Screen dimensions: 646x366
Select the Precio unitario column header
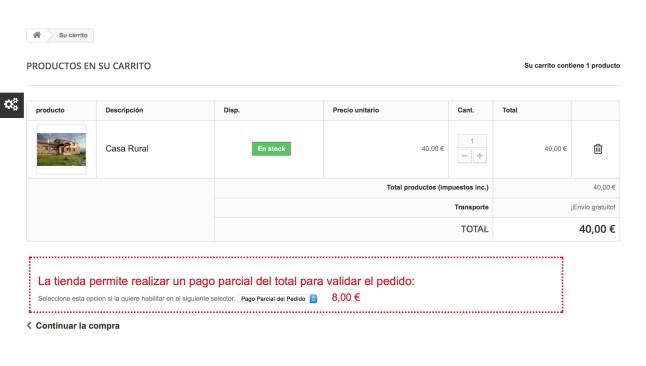coord(356,110)
